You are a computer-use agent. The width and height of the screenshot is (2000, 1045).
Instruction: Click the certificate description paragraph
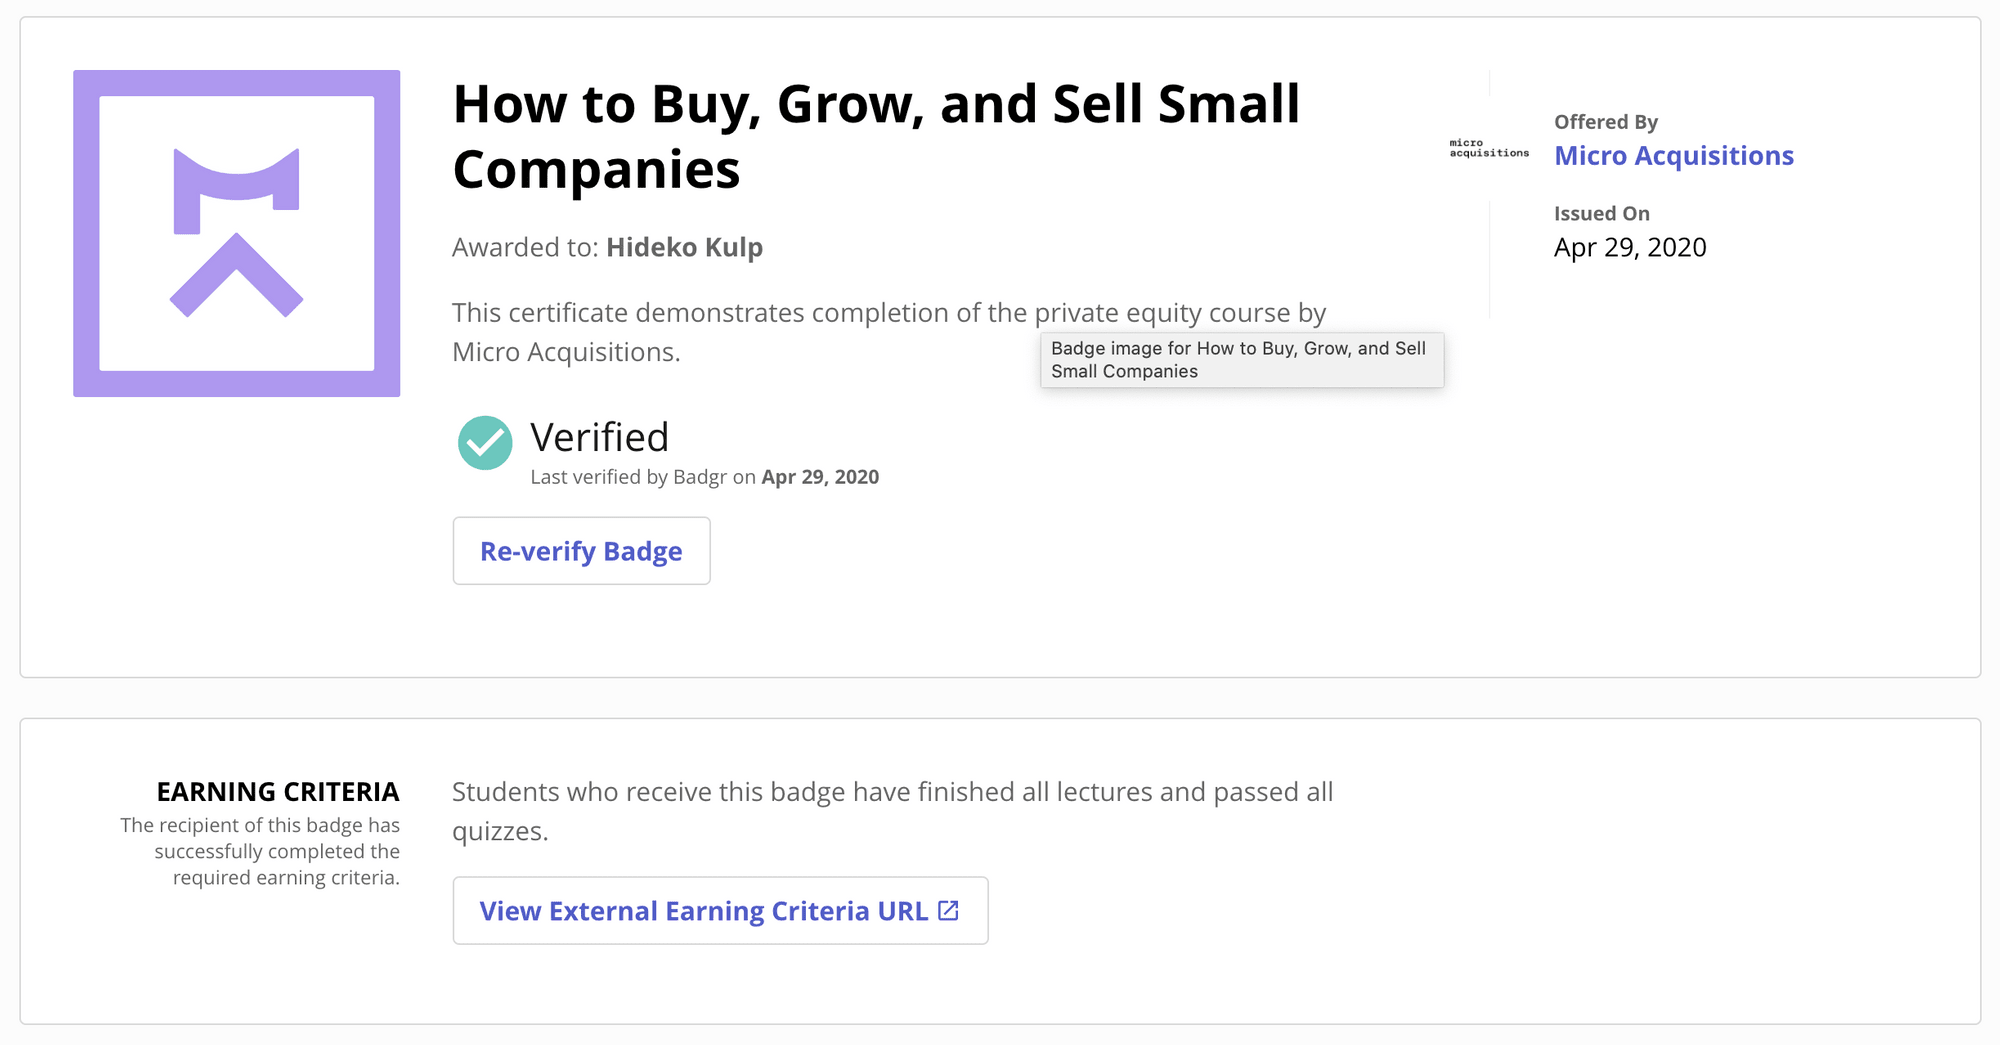click(889, 332)
